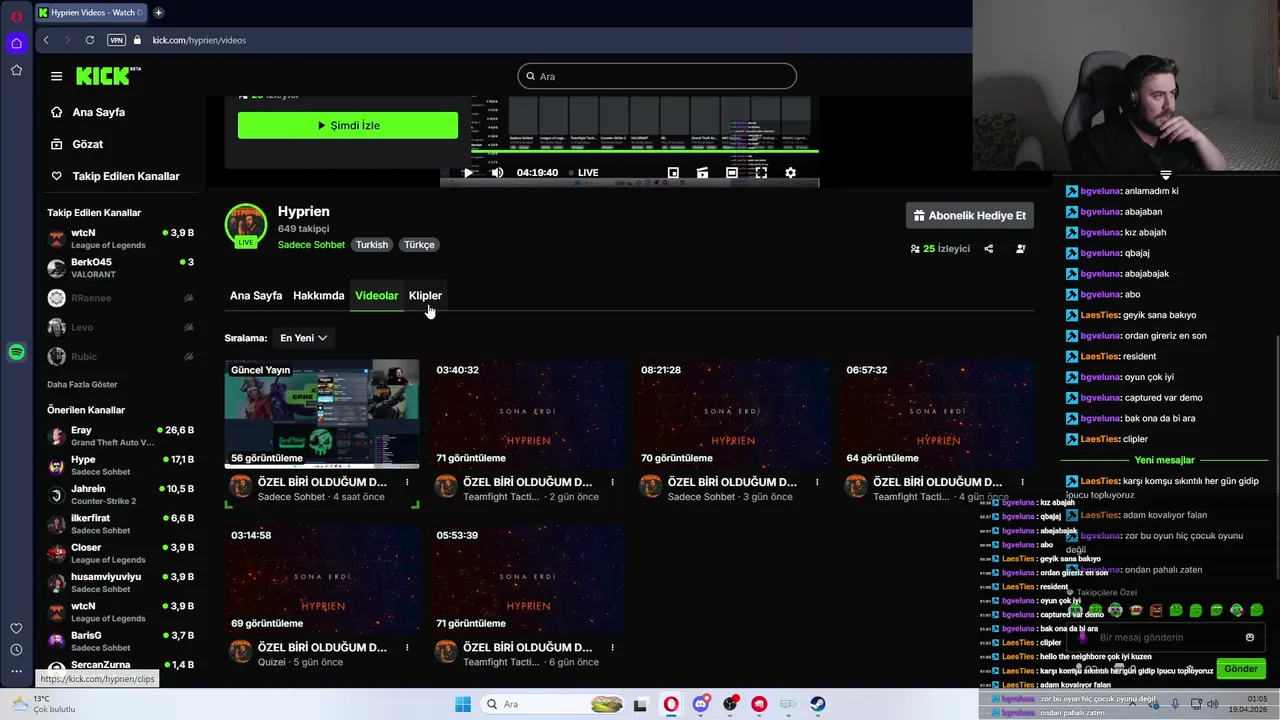Screen dimensions: 1280x720
Task: Open Discord from the taskbar
Action: (x=701, y=704)
